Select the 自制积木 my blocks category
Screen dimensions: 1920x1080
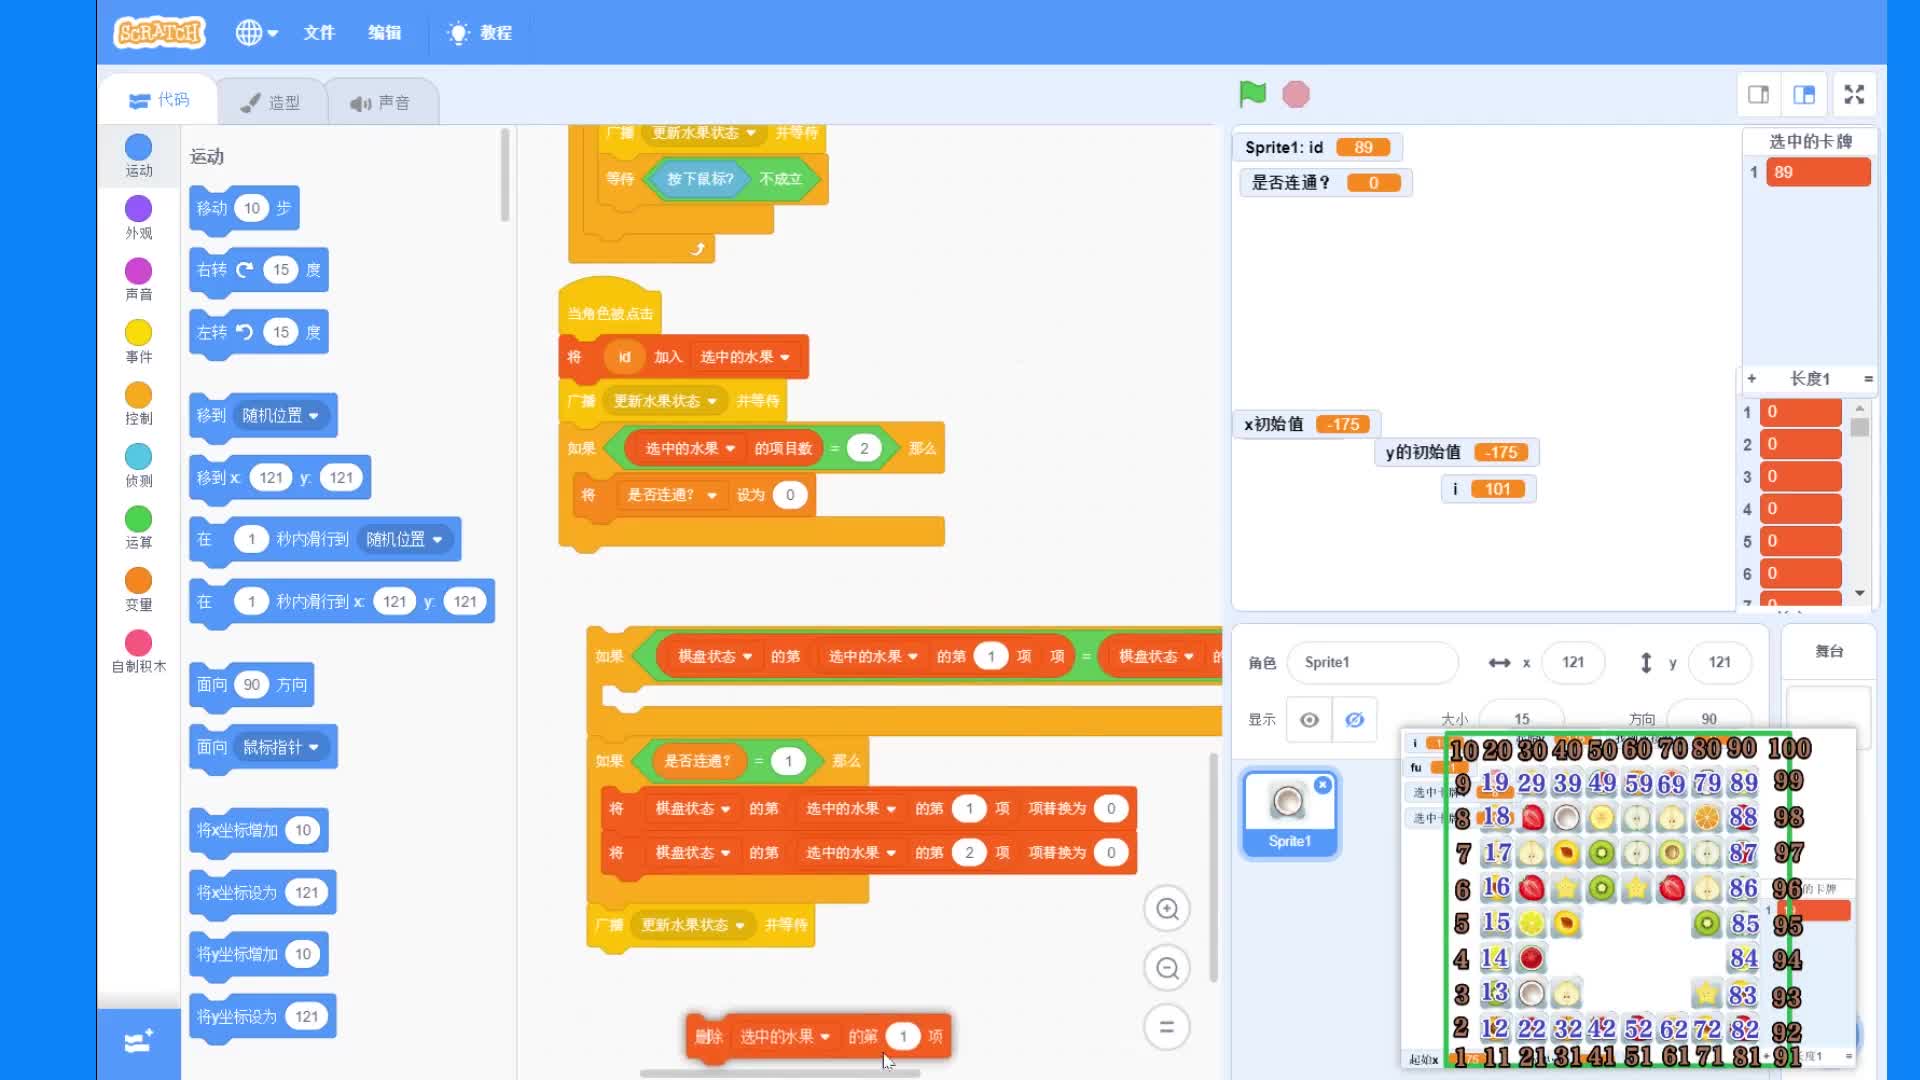coord(139,652)
